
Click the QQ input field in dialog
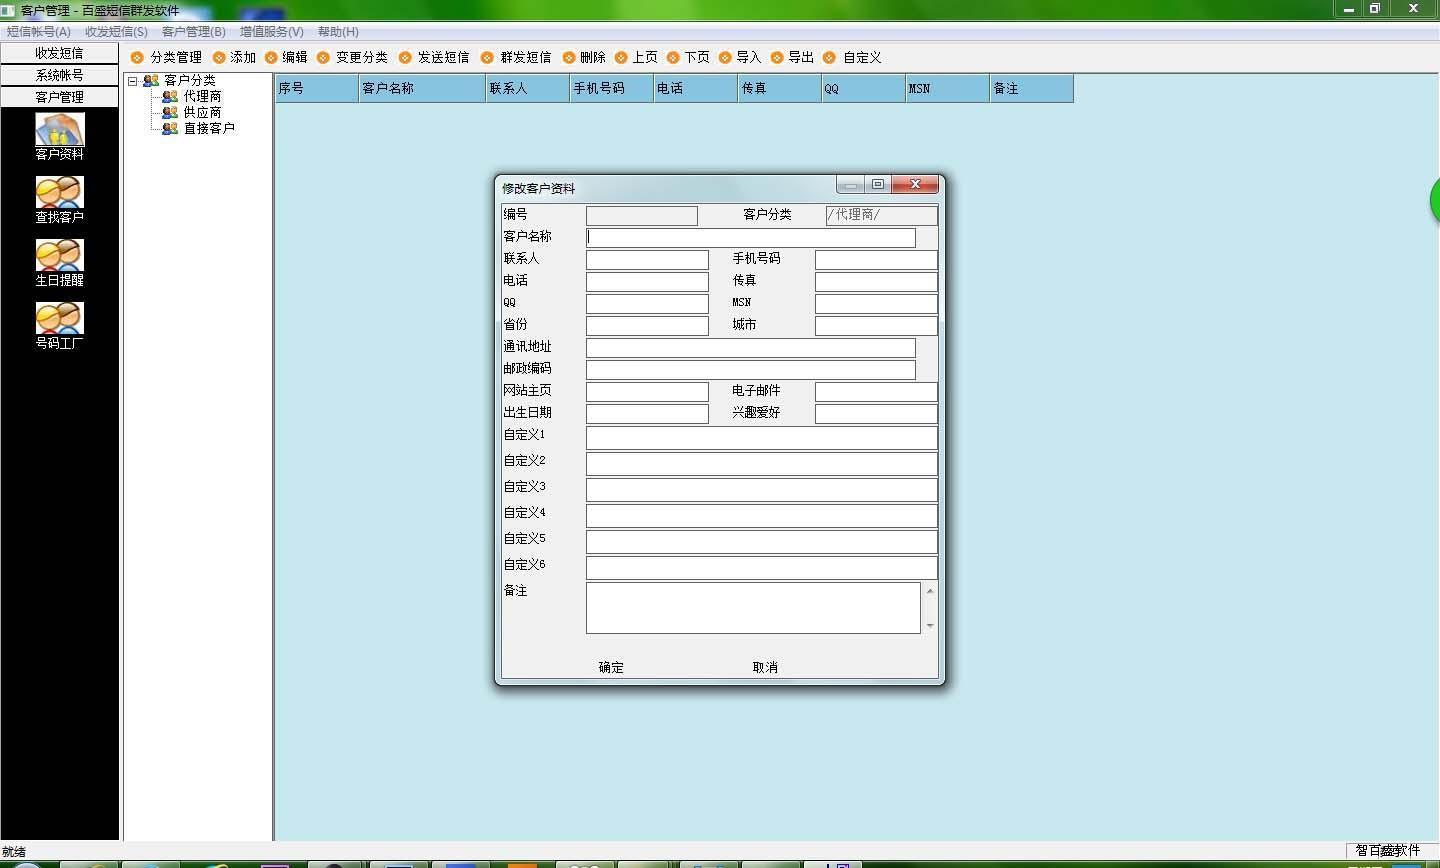(647, 303)
